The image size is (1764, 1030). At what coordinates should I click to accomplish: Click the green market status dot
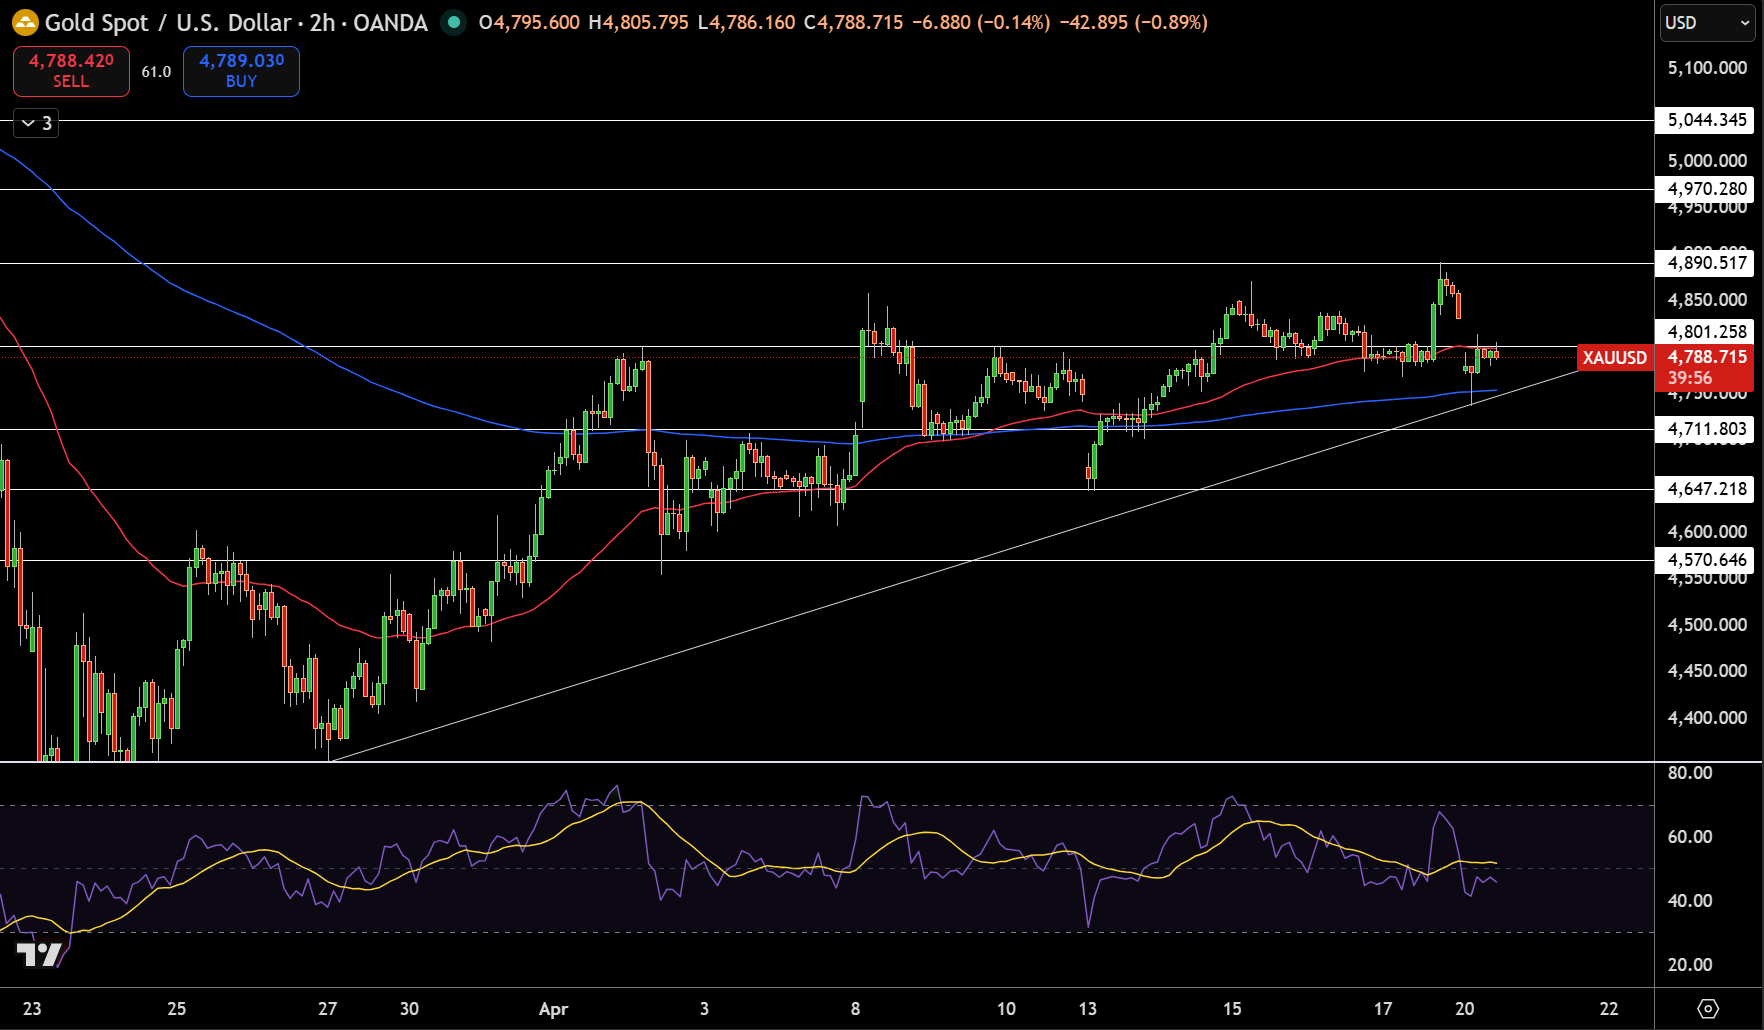point(454,22)
